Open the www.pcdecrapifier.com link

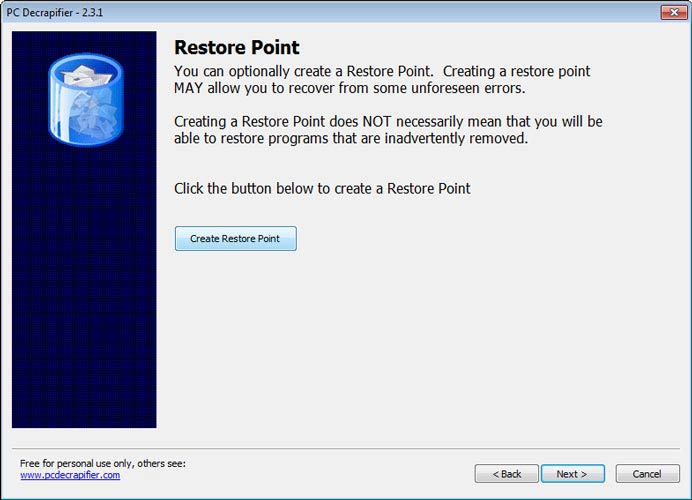click(x=70, y=475)
